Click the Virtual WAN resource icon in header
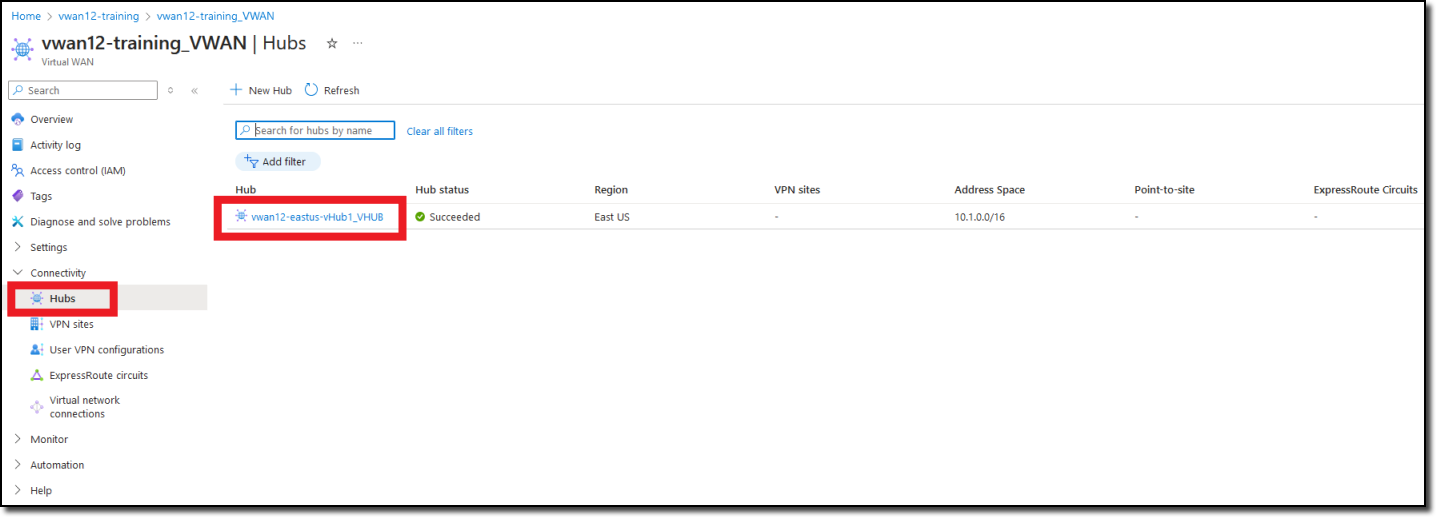This screenshot has width=1436, height=517. [22, 48]
